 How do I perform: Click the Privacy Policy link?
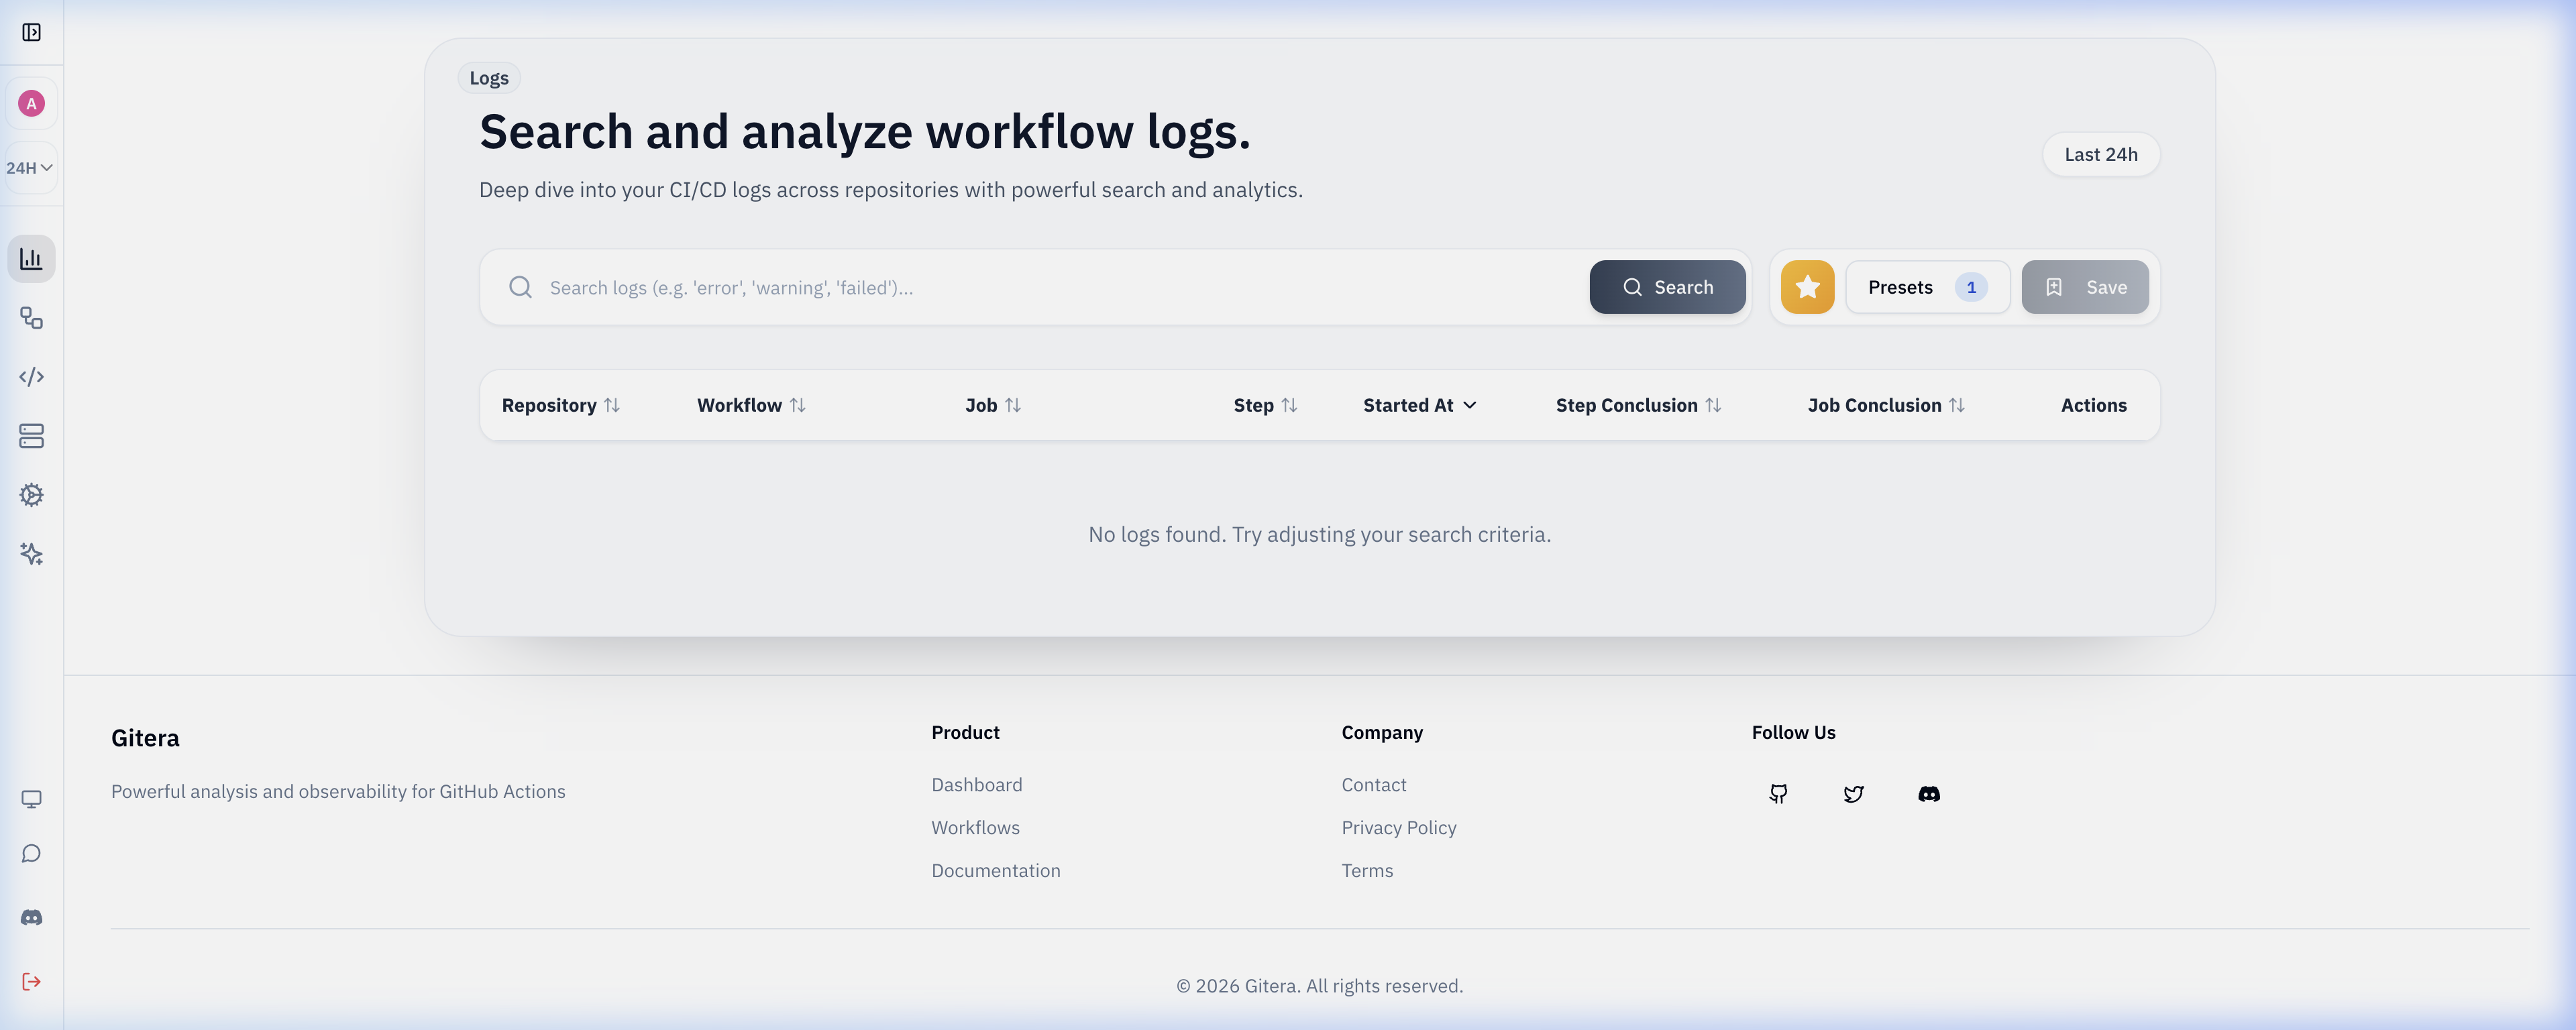[1399, 827]
